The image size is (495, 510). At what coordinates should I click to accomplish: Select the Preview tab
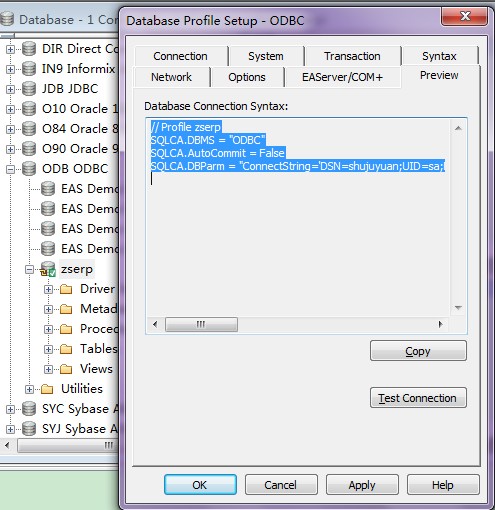[439, 76]
